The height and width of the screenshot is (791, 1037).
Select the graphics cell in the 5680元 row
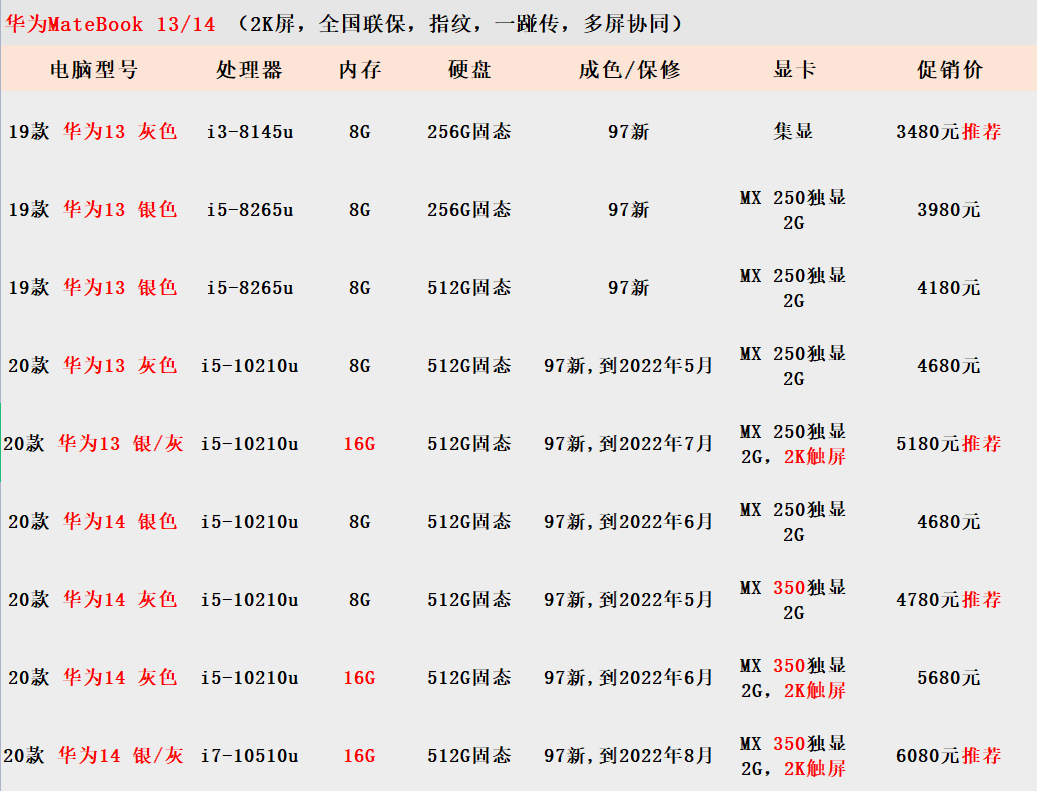pyautogui.click(x=793, y=678)
